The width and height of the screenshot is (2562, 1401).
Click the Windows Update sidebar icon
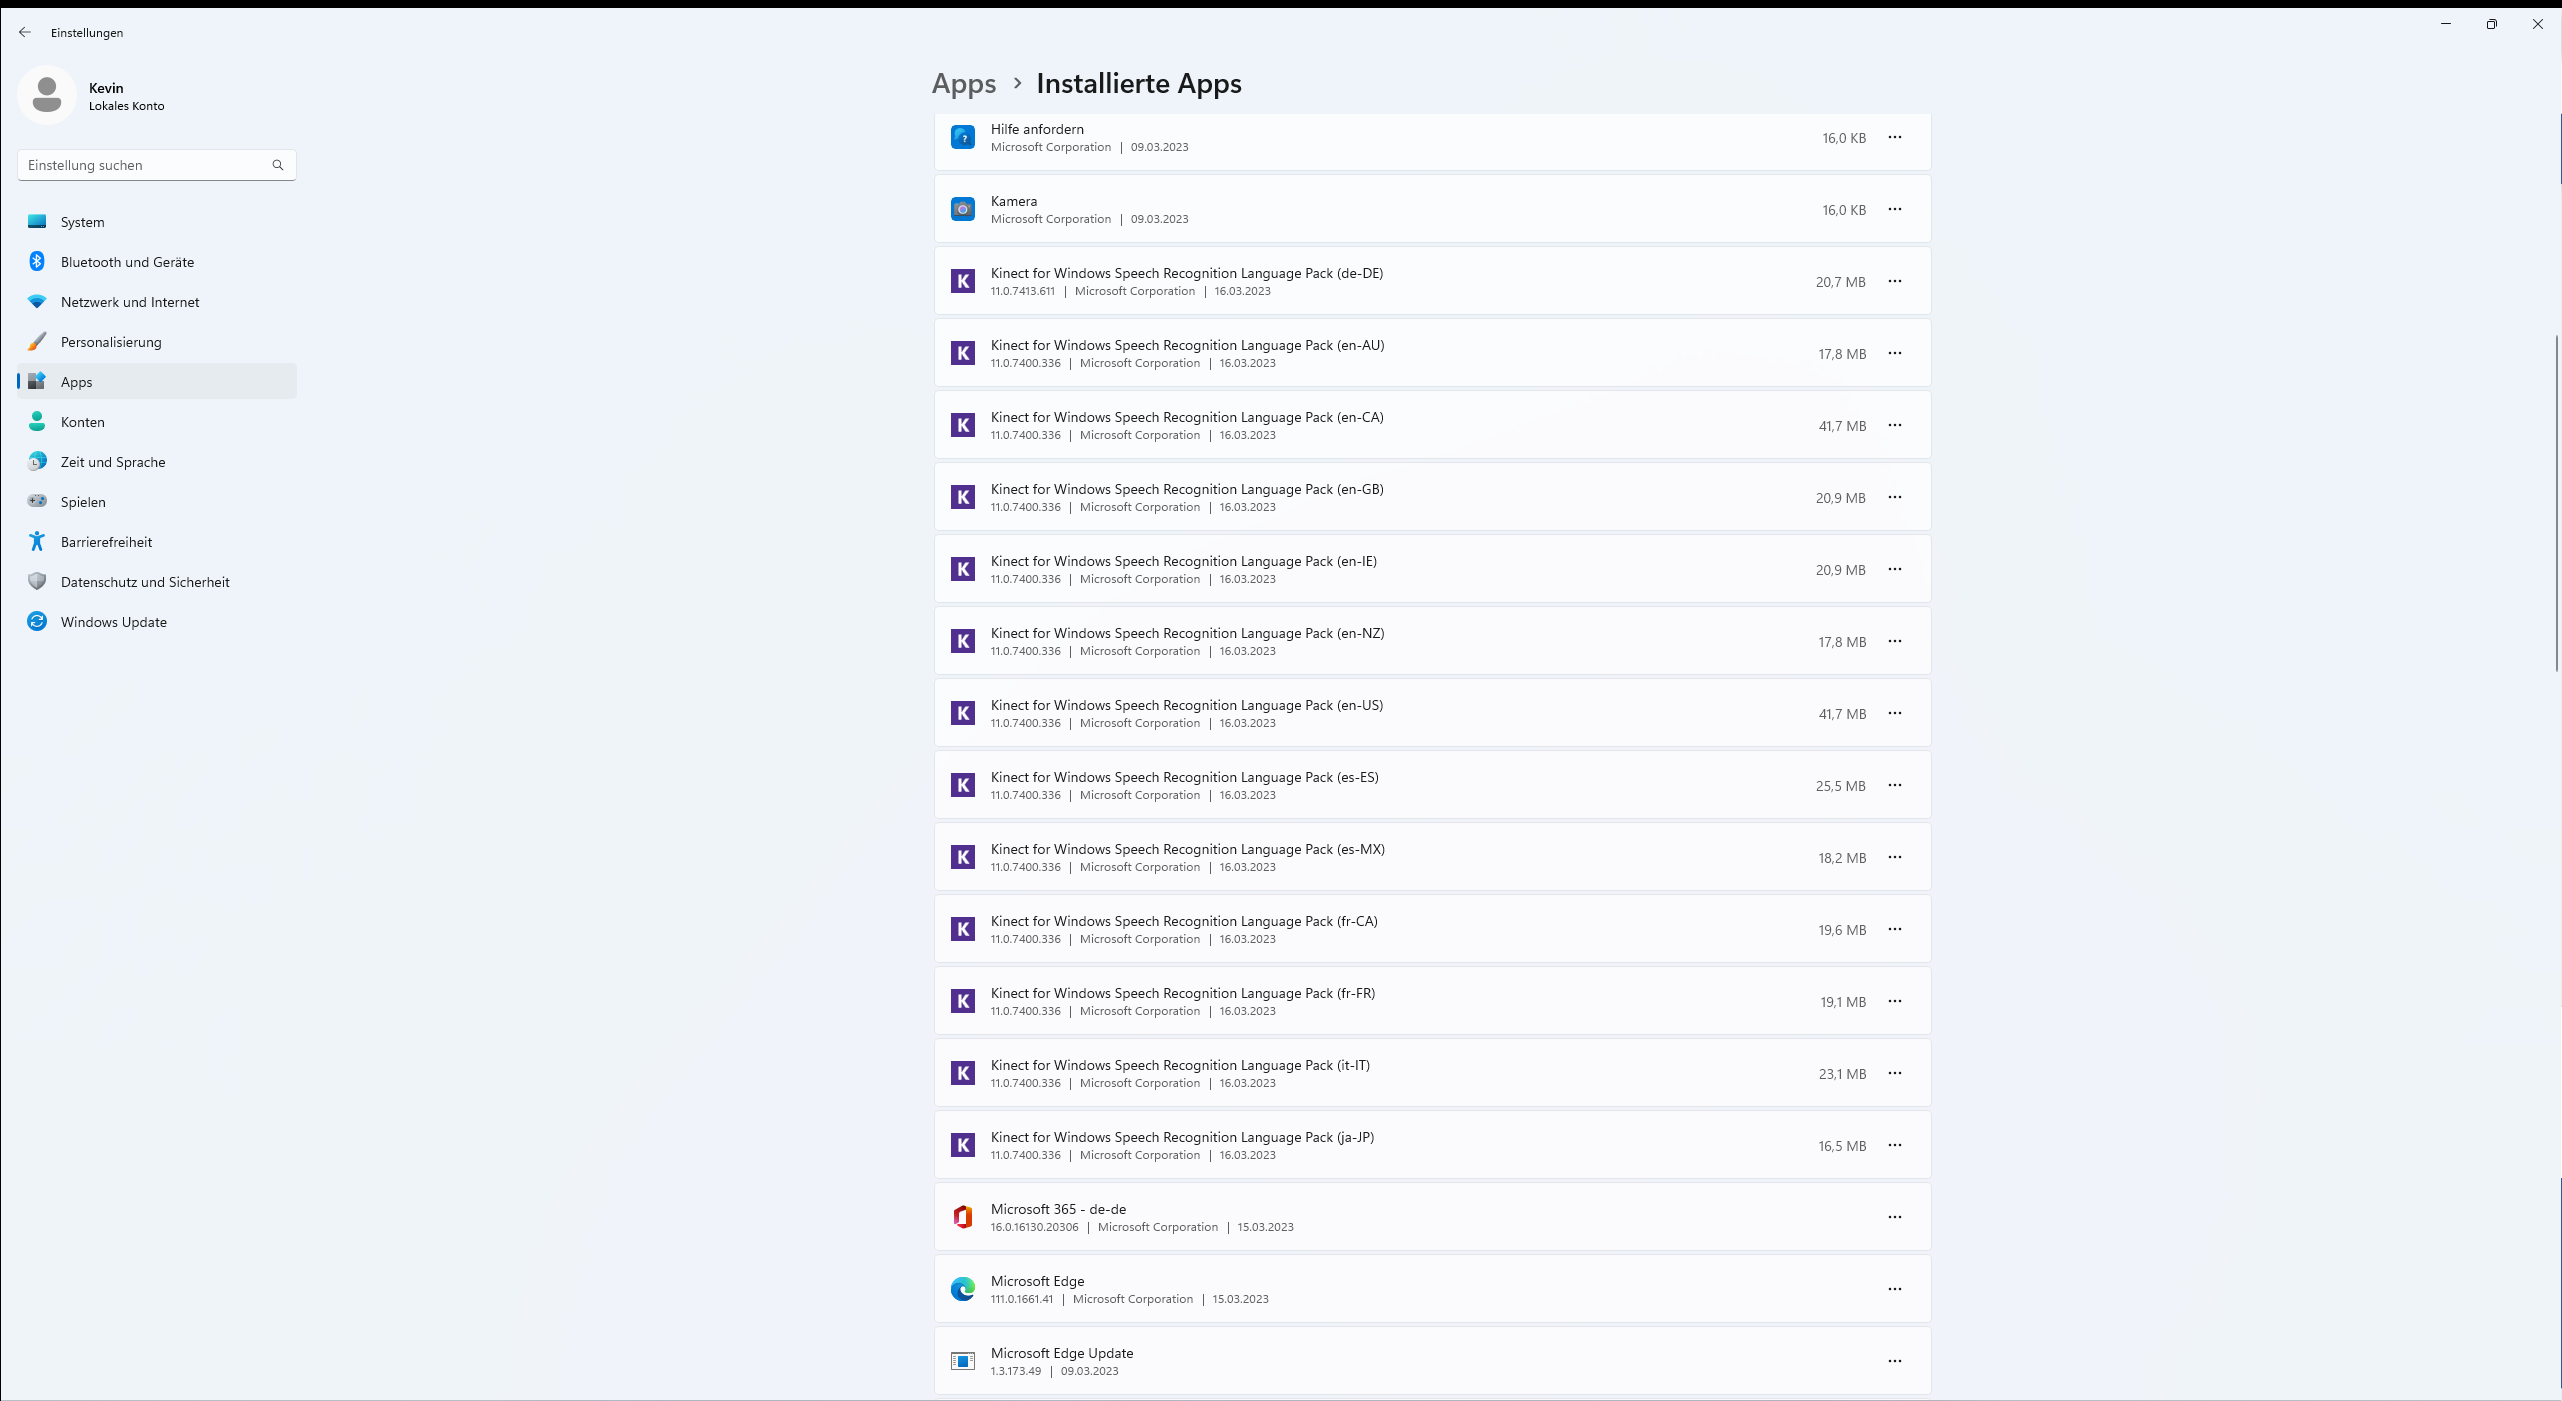coord(37,621)
